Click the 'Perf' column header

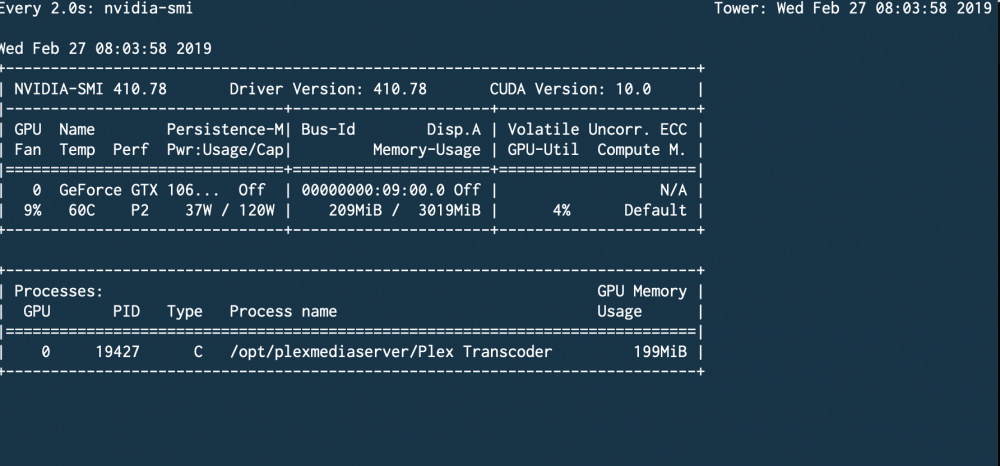click(131, 150)
